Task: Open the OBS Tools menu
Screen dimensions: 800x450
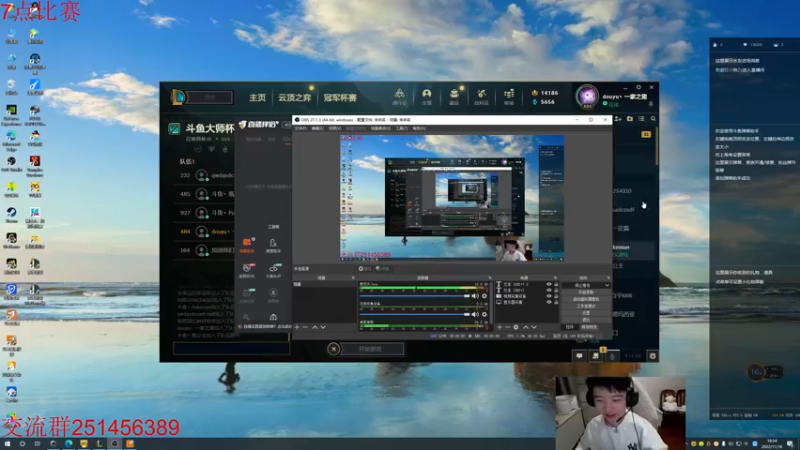Action: 402,129
